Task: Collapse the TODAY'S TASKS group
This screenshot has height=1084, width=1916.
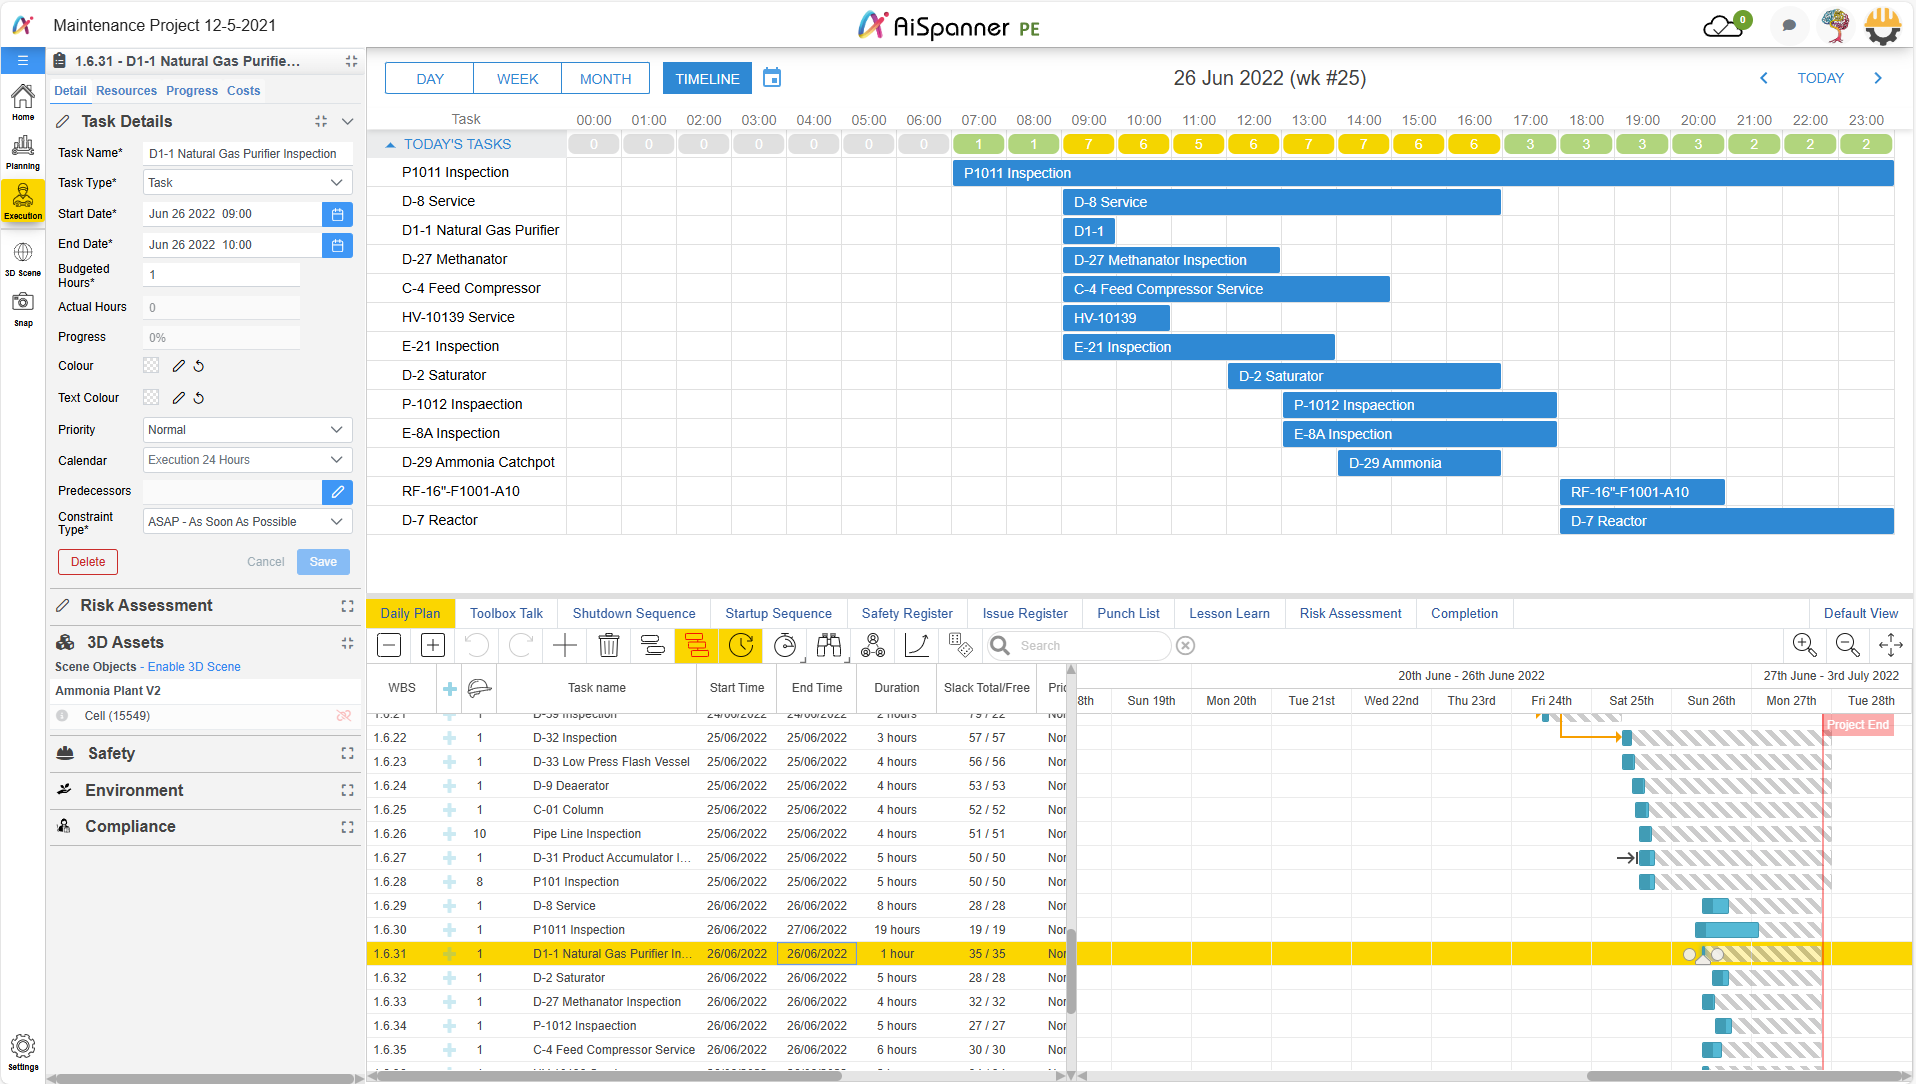Action: (x=391, y=145)
